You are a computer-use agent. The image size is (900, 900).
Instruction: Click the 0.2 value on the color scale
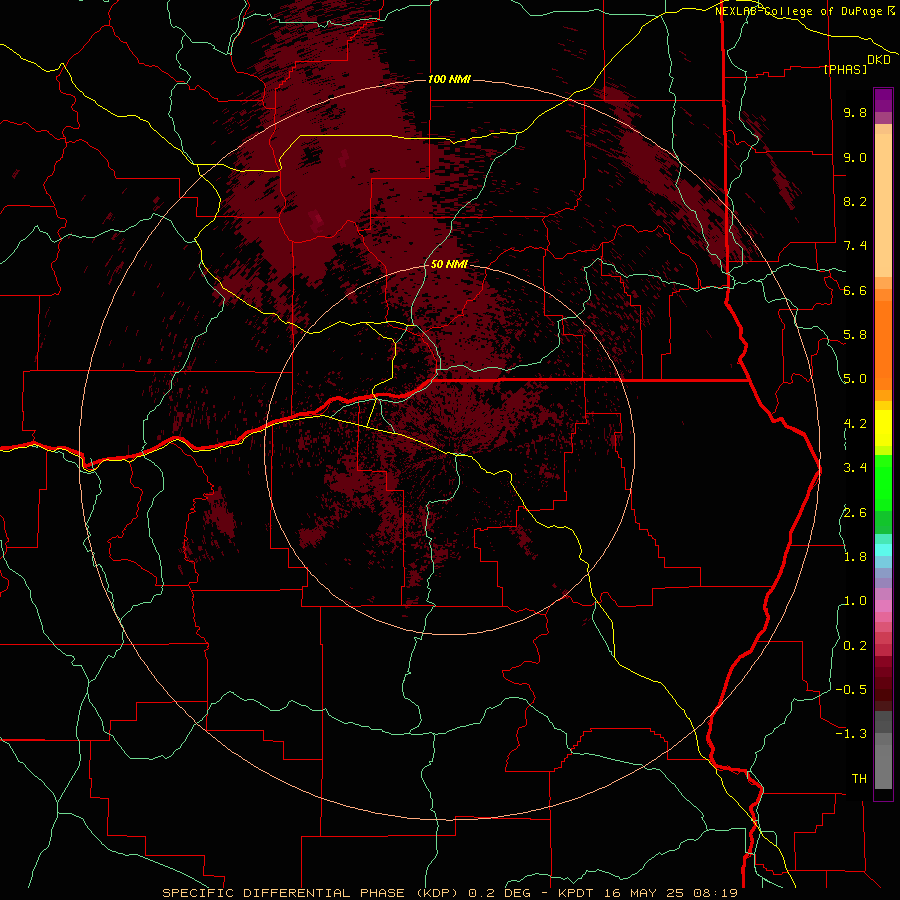click(x=855, y=646)
